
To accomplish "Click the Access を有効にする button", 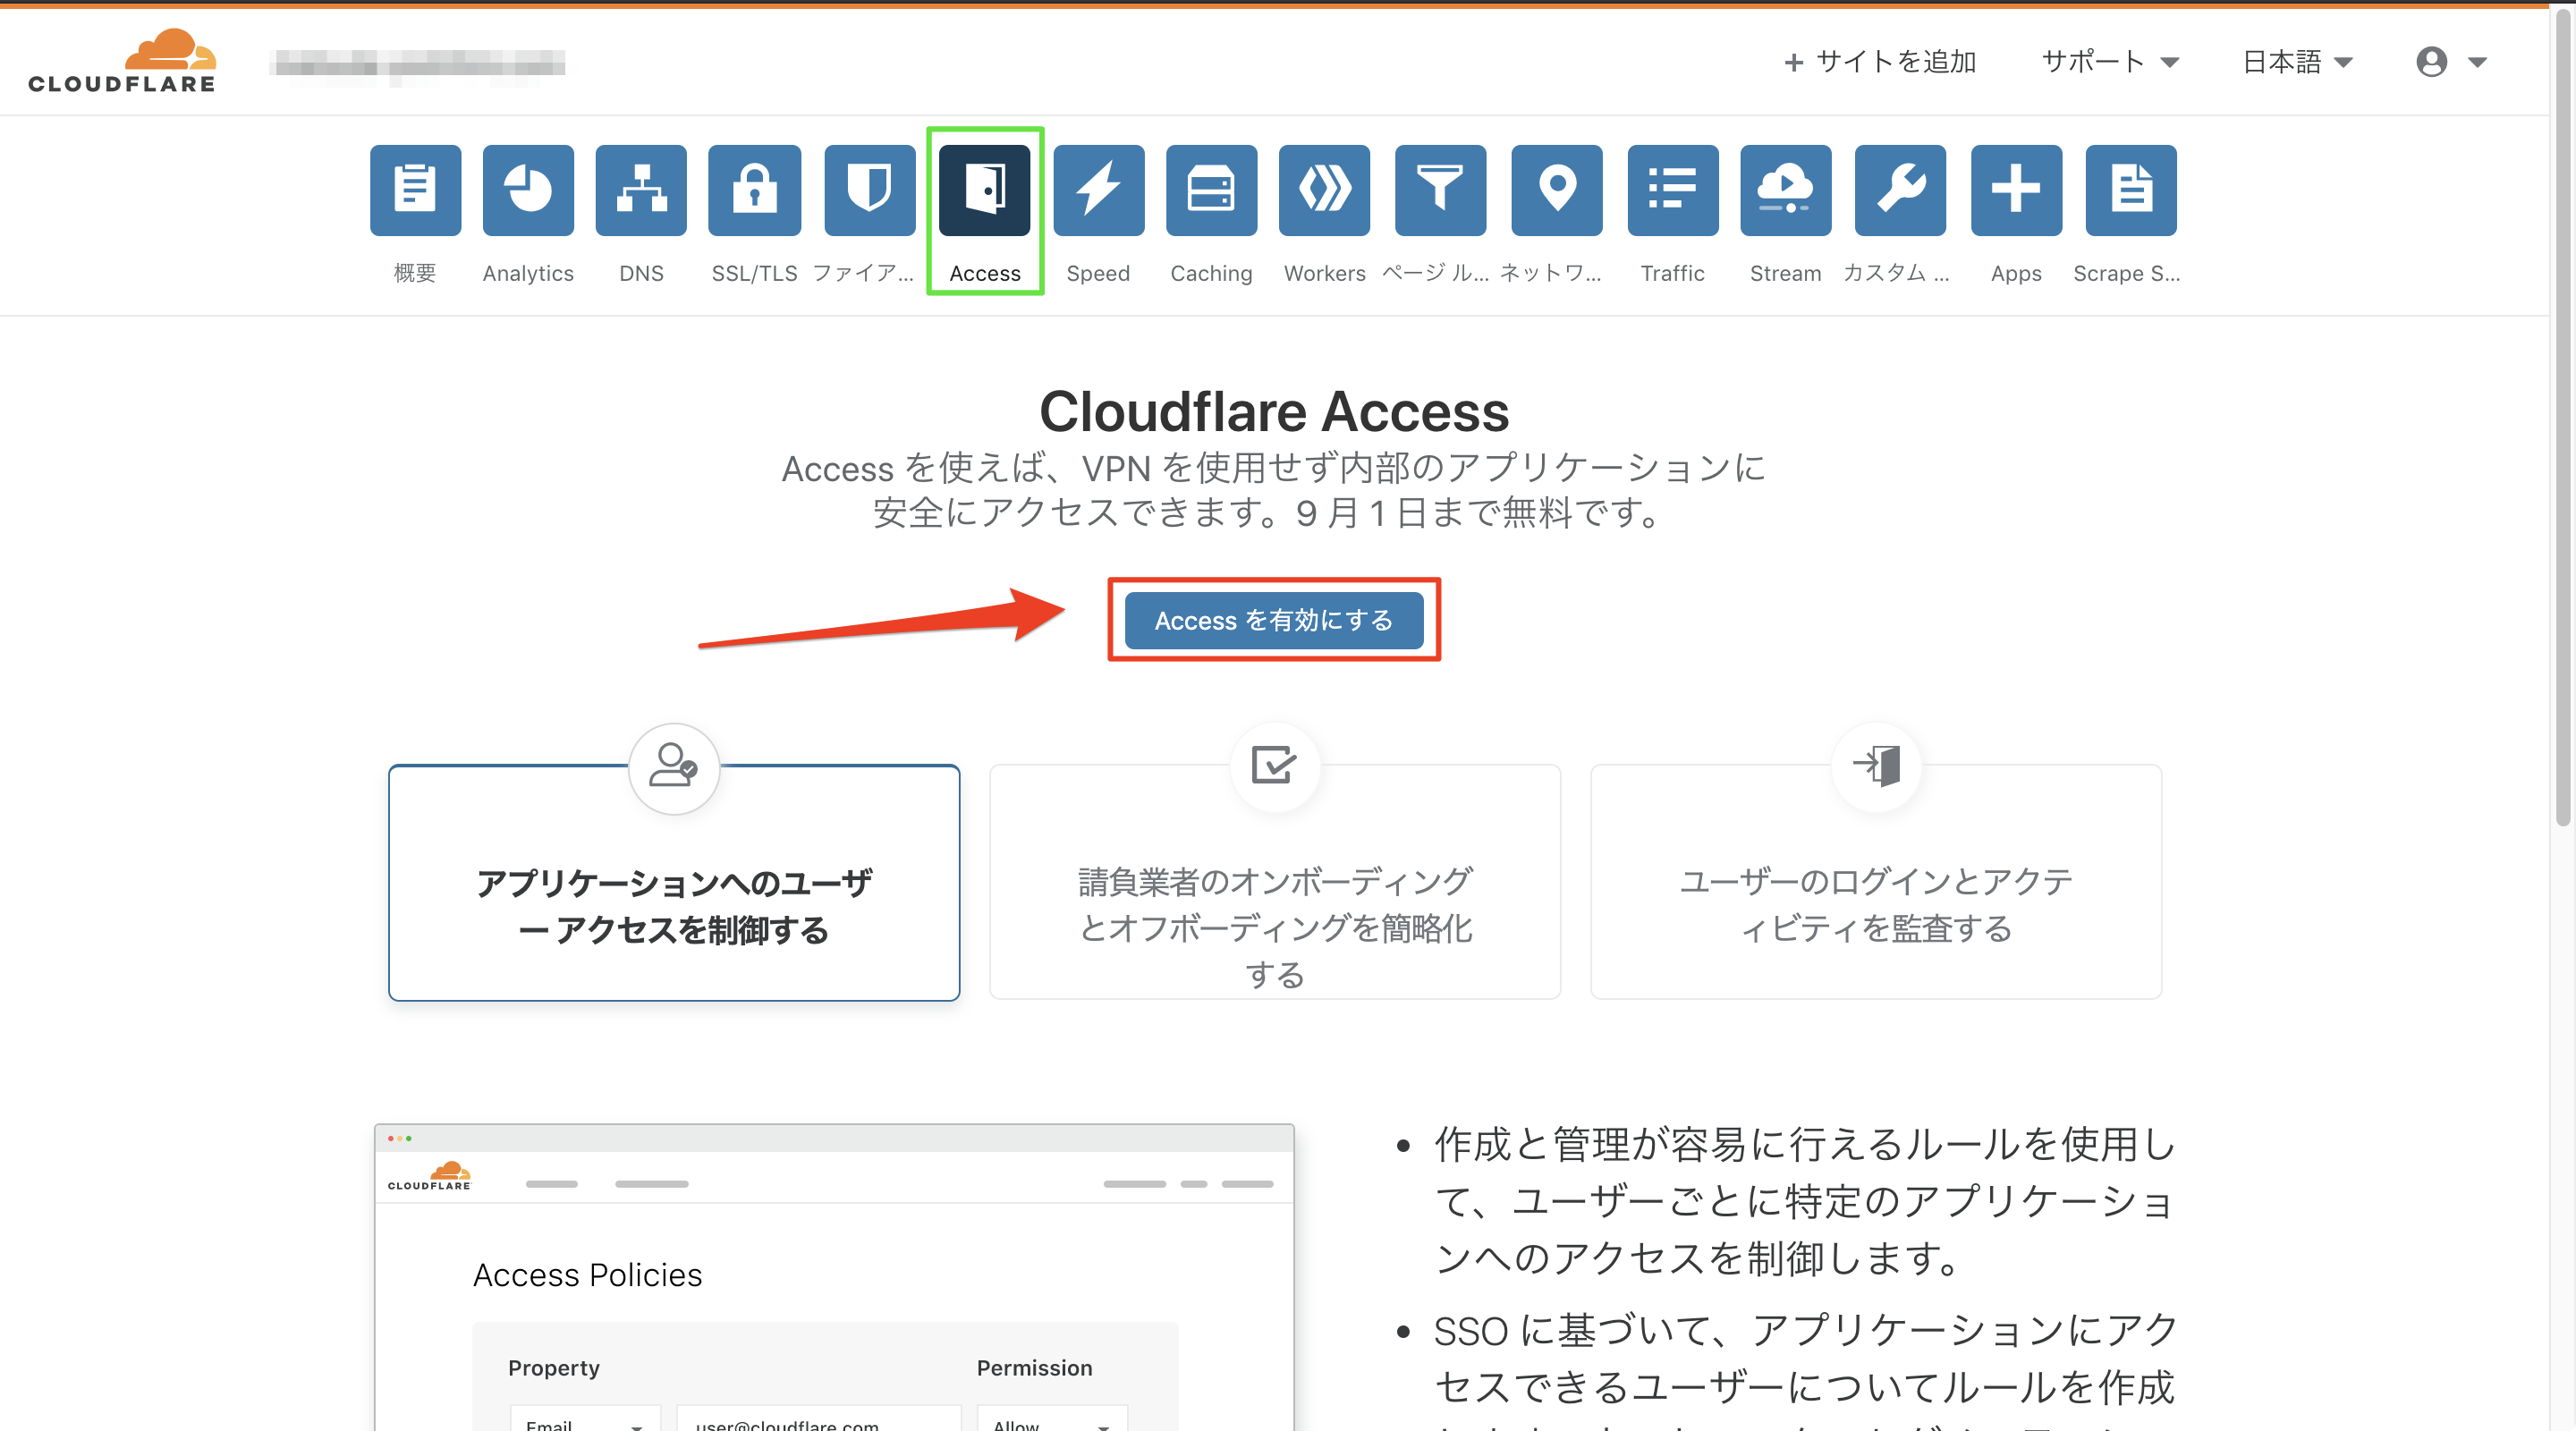I will (x=1273, y=620).
